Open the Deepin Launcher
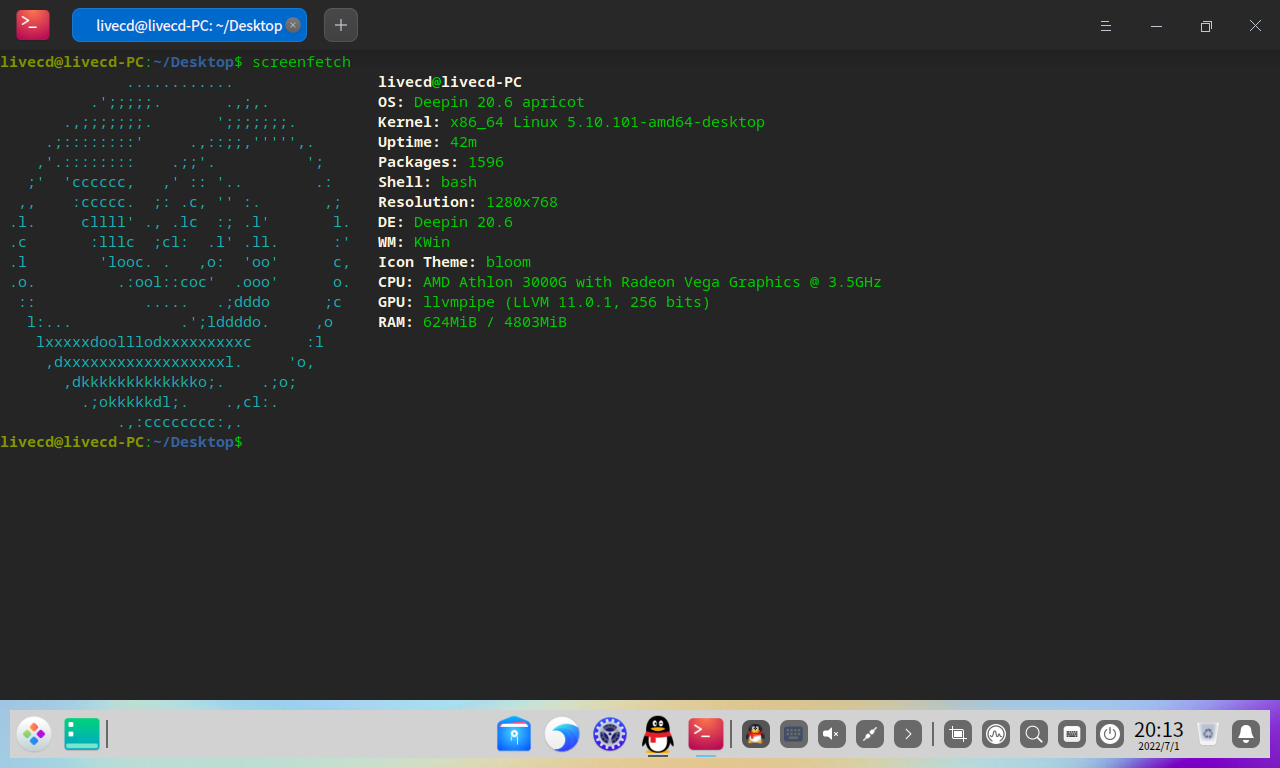This screenshot has width=1280, height=768. [33, 733]
